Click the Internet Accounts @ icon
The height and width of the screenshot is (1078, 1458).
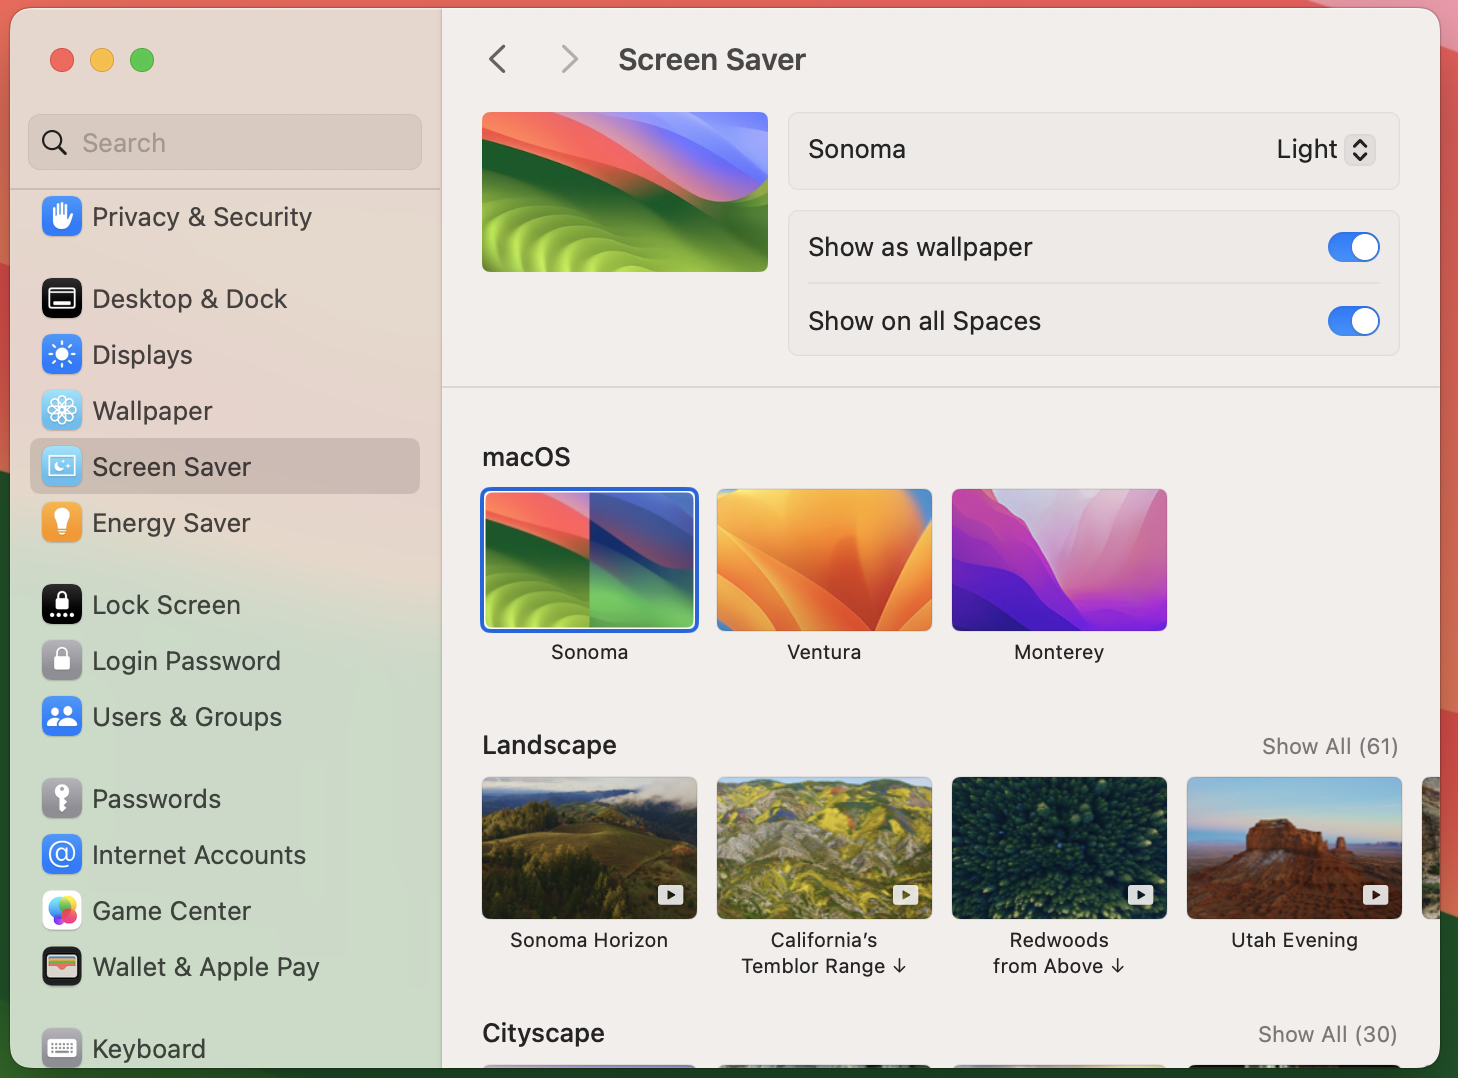click(x=62, y=854)
